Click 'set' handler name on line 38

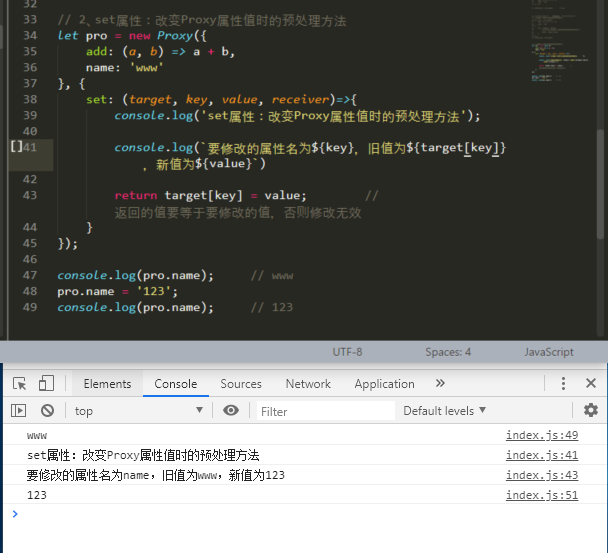tap(97, 99)
